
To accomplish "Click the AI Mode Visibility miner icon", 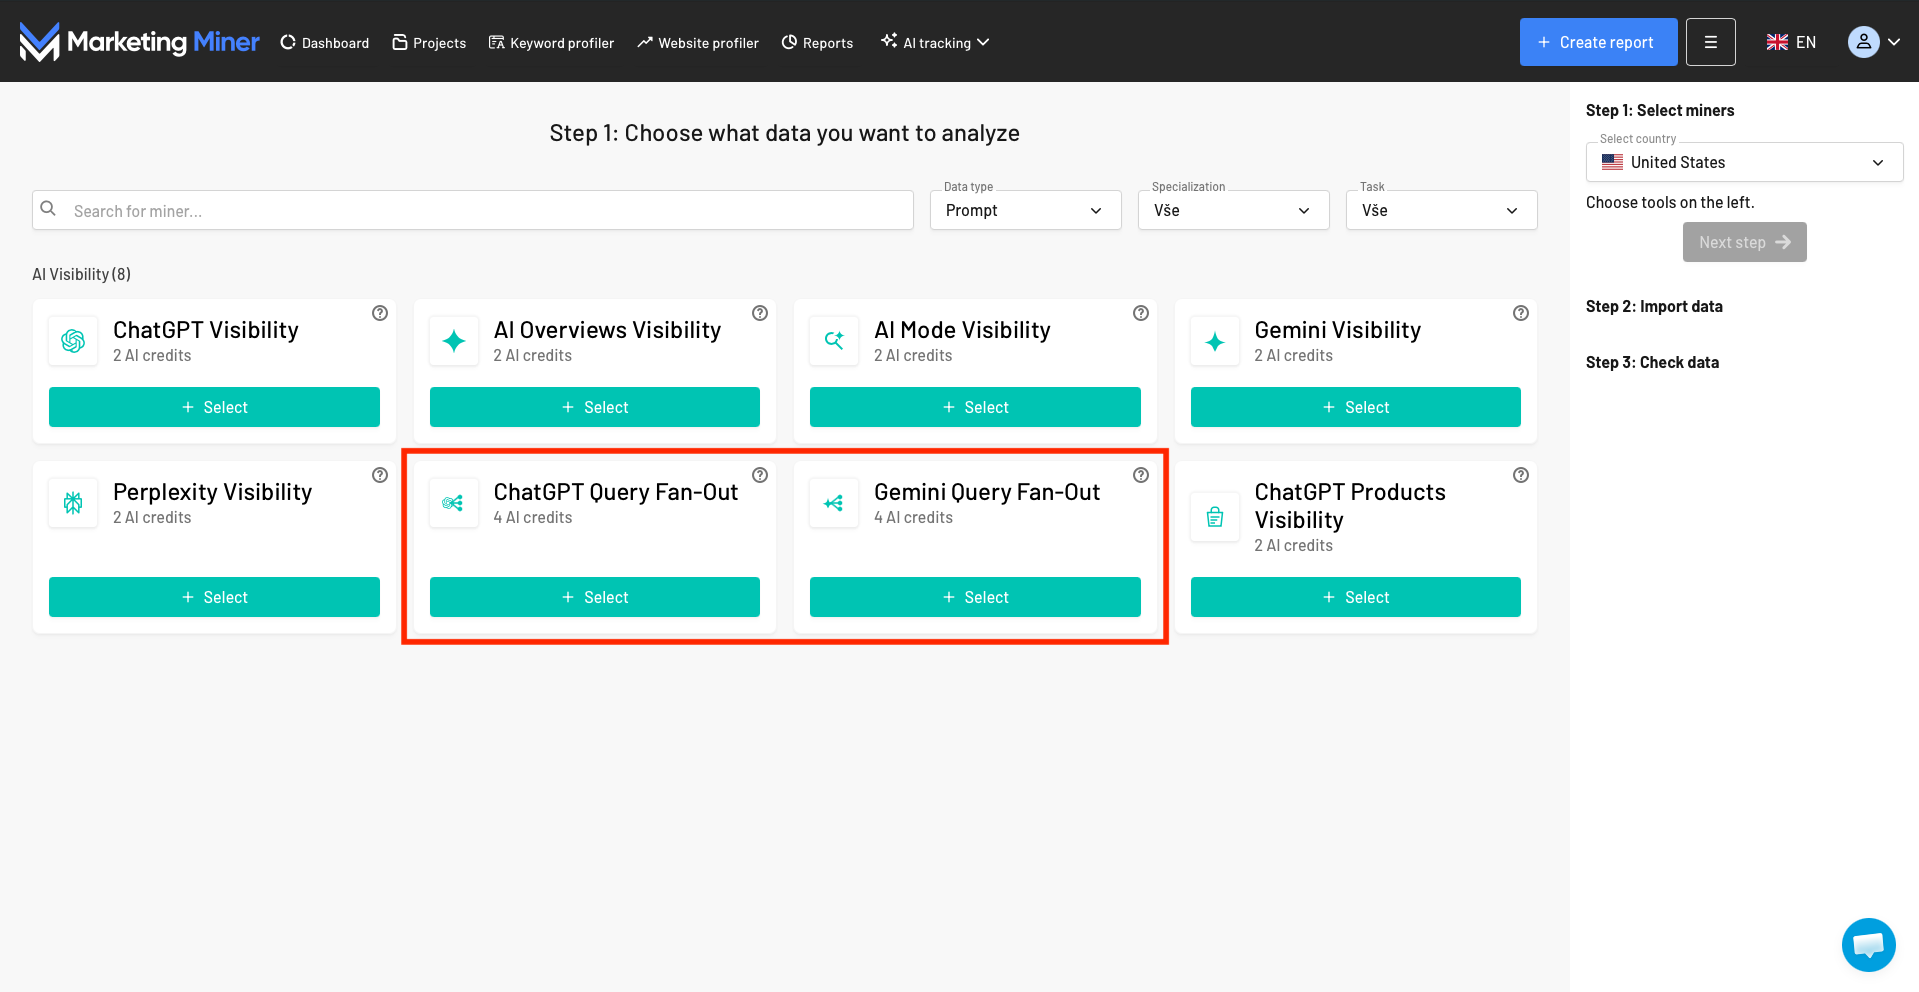I will [x=834, y=341].
